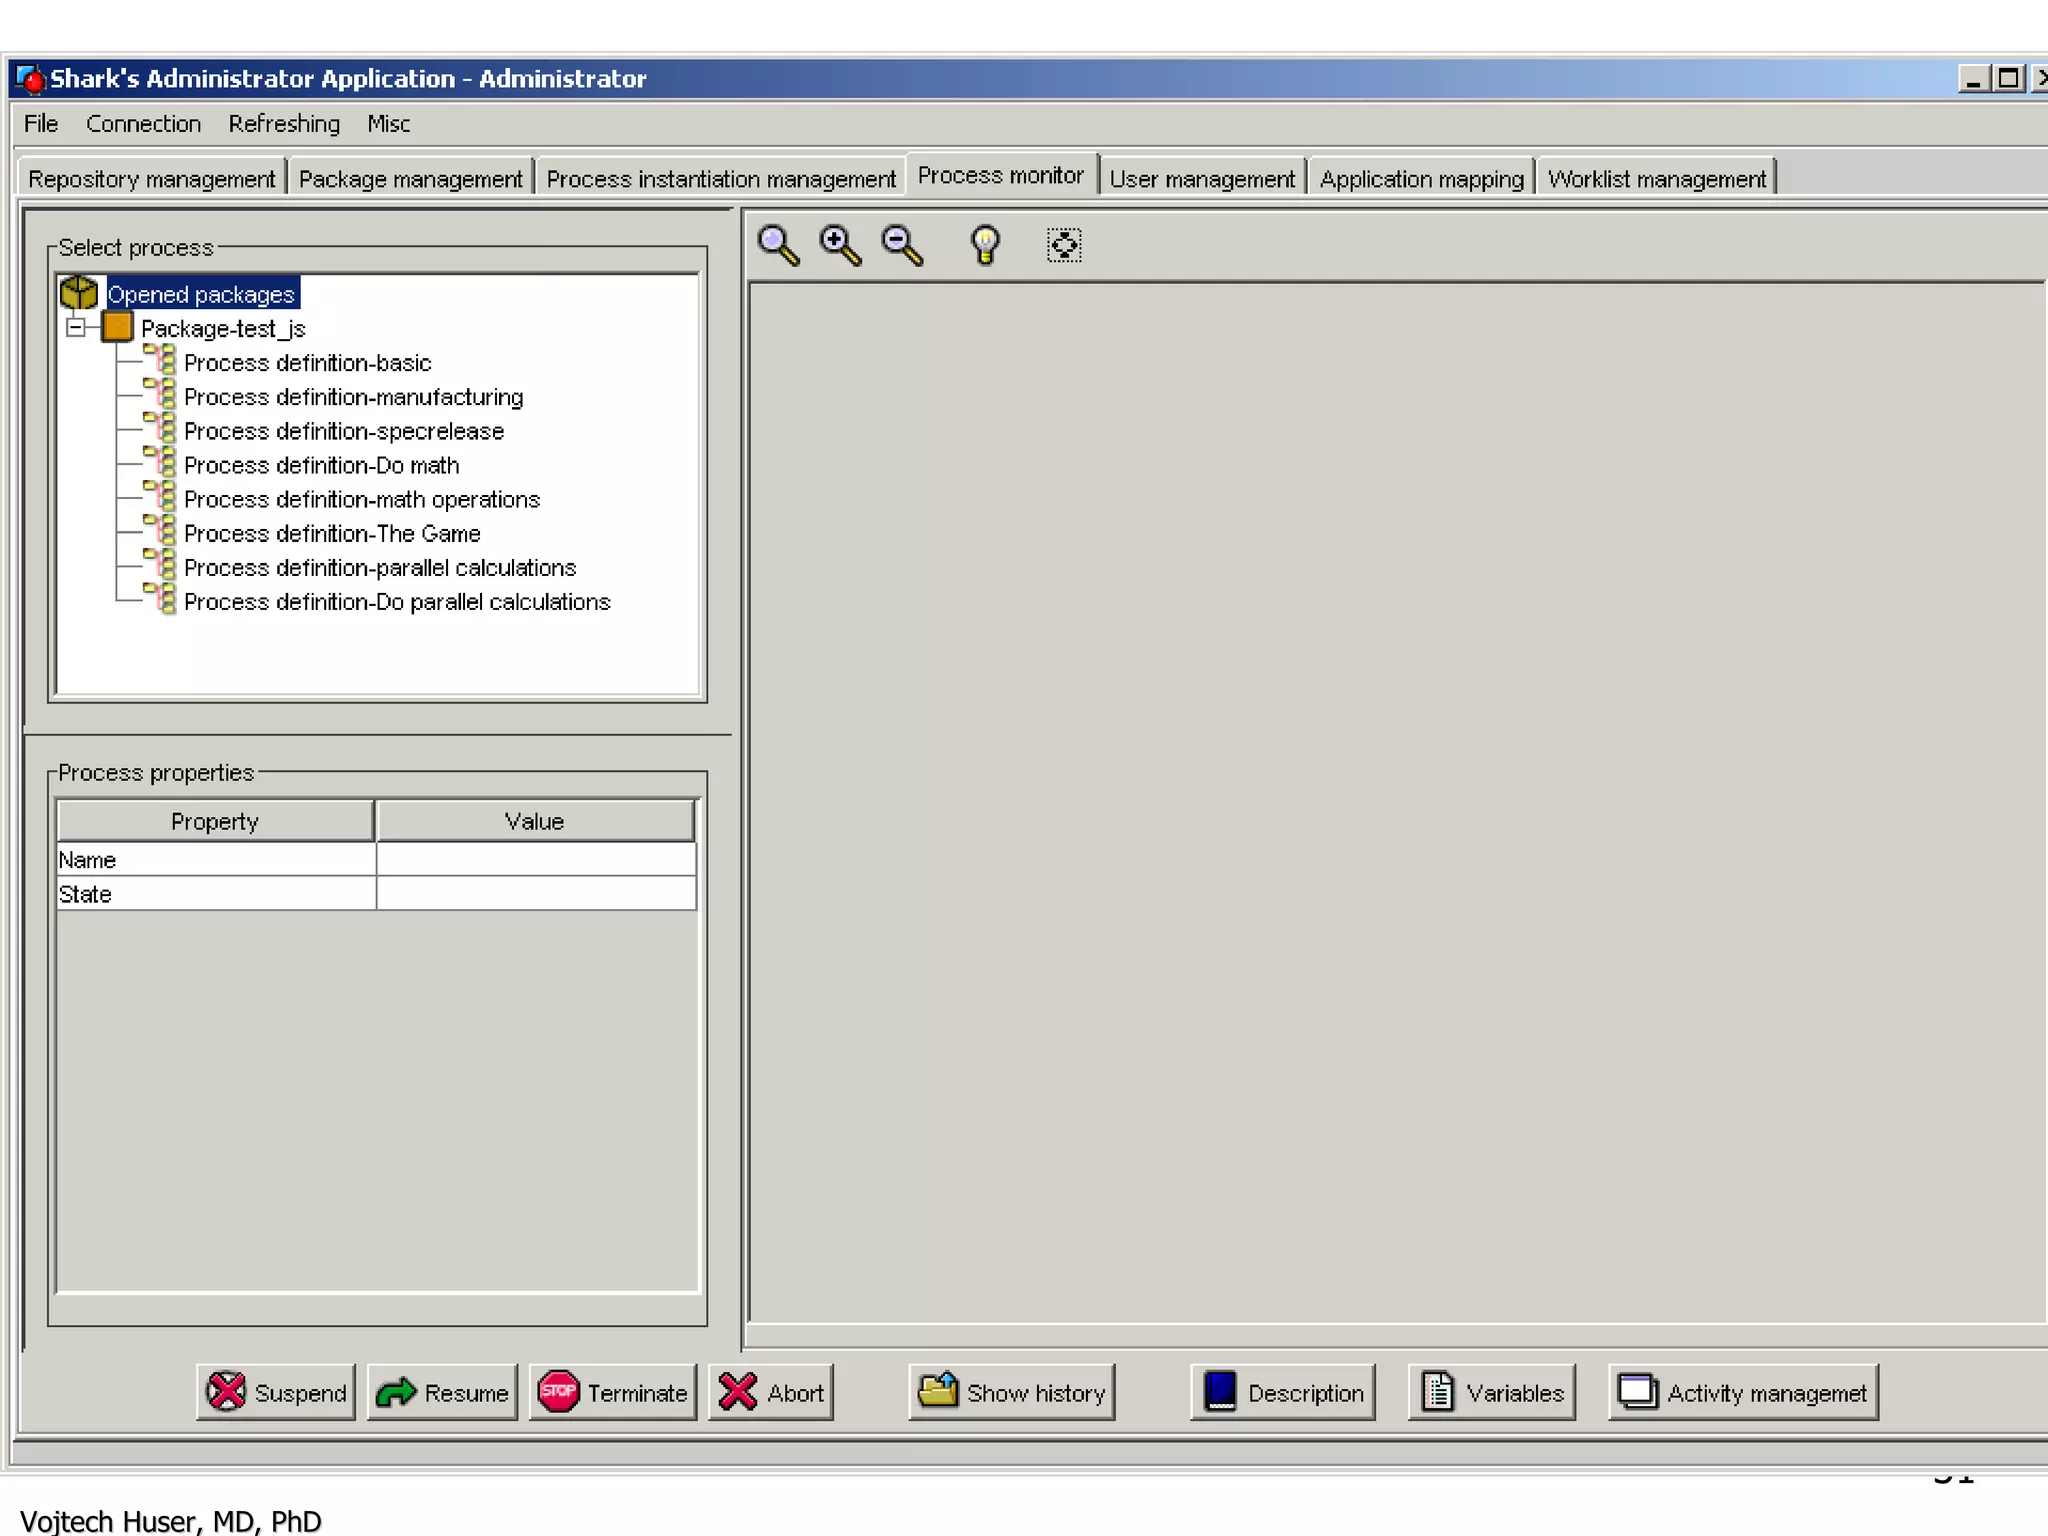
Task: Click the zoom out magnifier icon
Action: point(902,245)
